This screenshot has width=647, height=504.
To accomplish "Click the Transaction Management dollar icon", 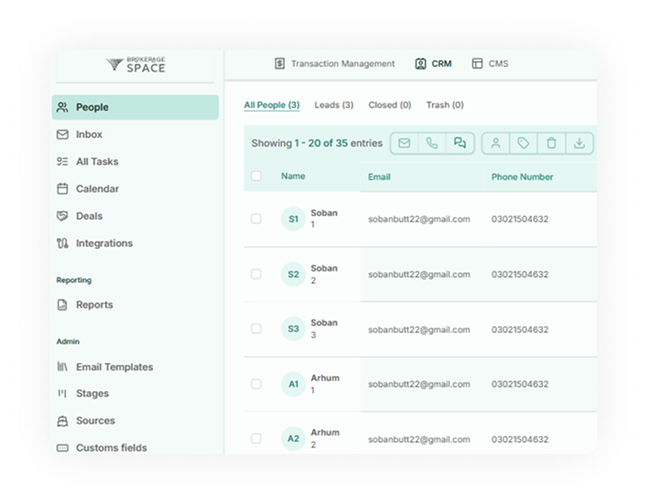I will point(280,64).
